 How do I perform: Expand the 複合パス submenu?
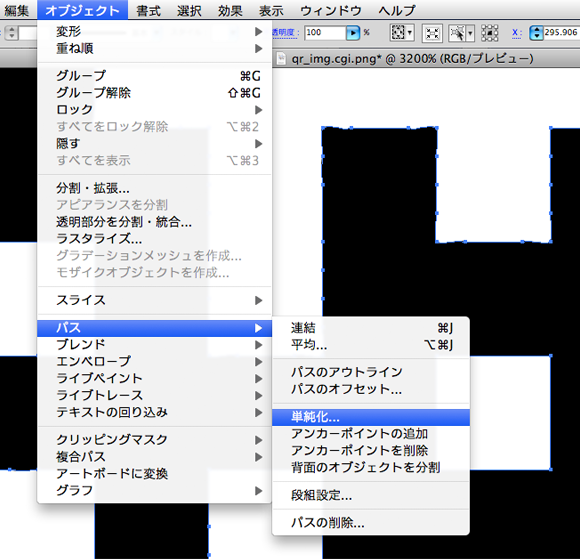click(155, 457)
